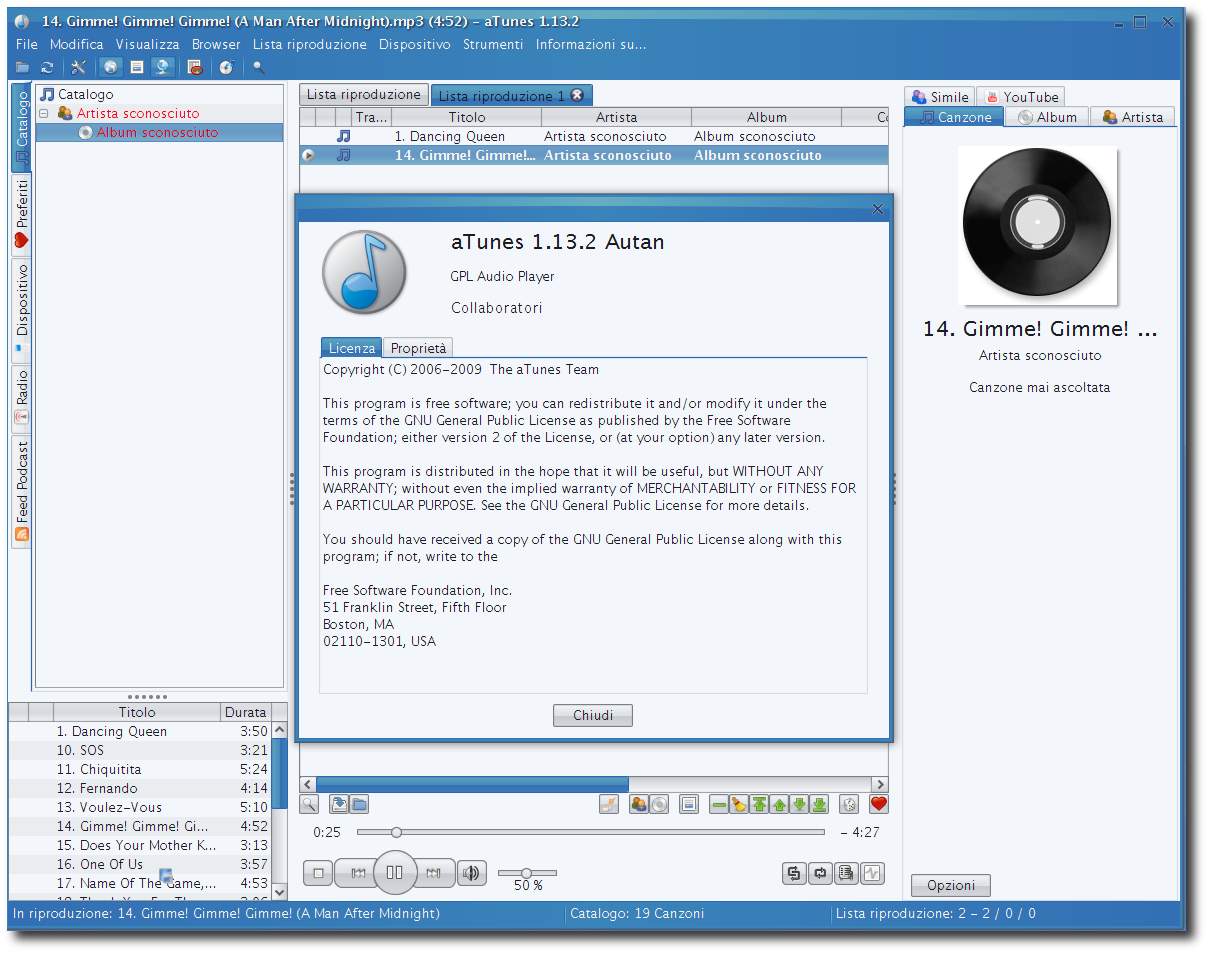Image resolution: width=1209 pixels, height=954 pixels.
Task: Move song to top with green arrow
Action: point(759,804)
